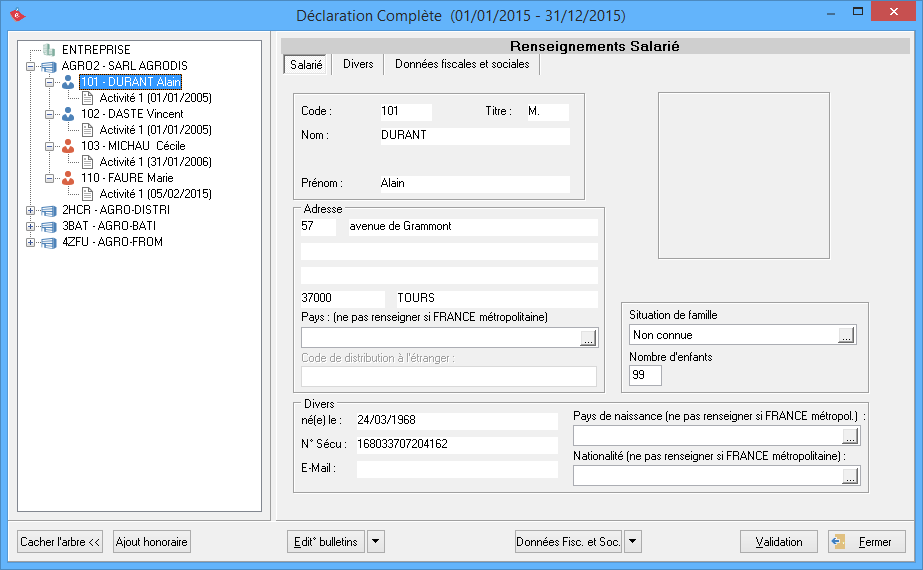Switch to the Divers tab
Screen dimensions: 923x570
[358, 64]
